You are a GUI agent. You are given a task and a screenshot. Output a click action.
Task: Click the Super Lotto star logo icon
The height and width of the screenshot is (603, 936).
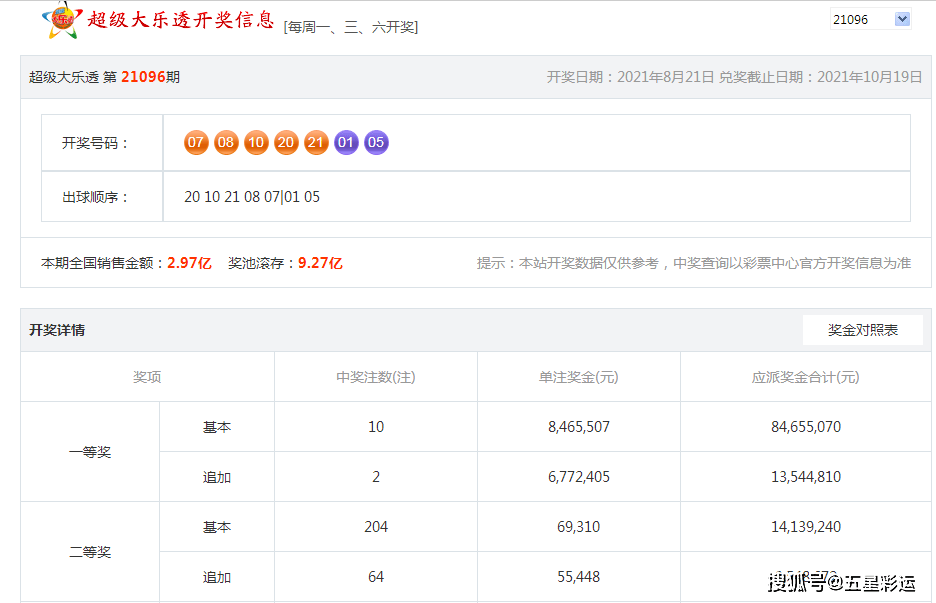[61, 21]
